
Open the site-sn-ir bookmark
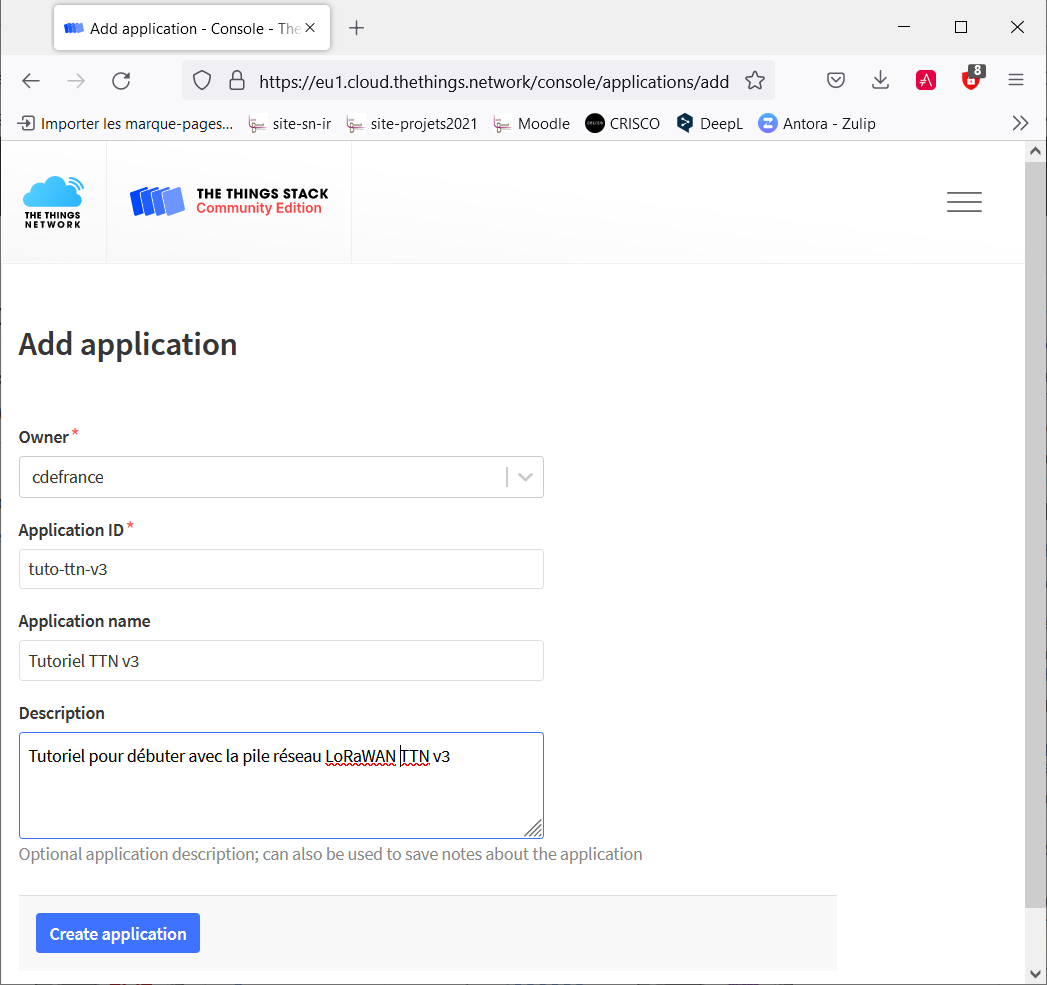coord(290,124)
